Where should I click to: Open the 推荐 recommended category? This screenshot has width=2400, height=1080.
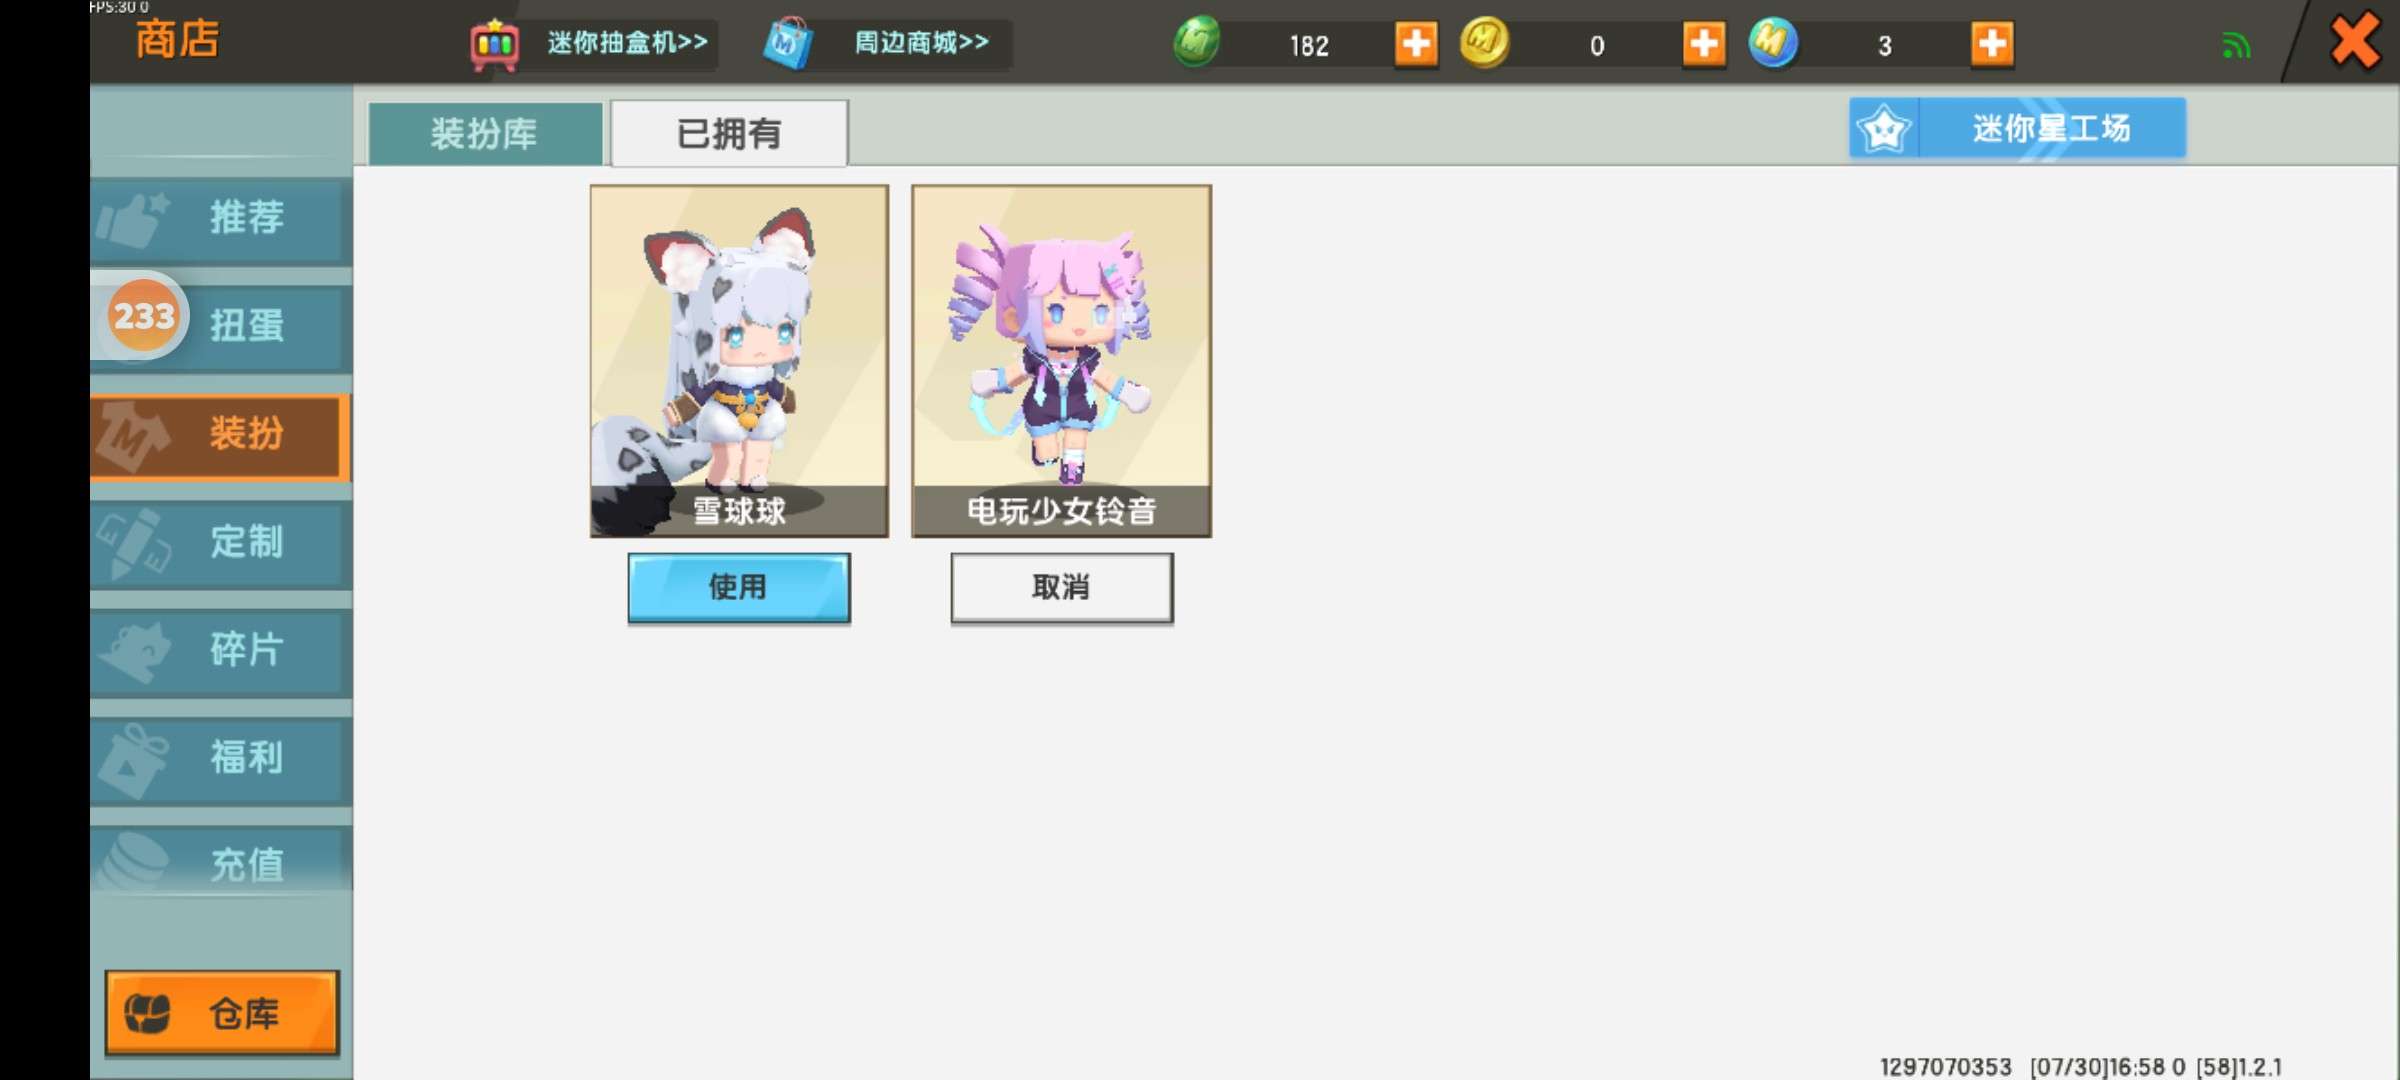221,219
